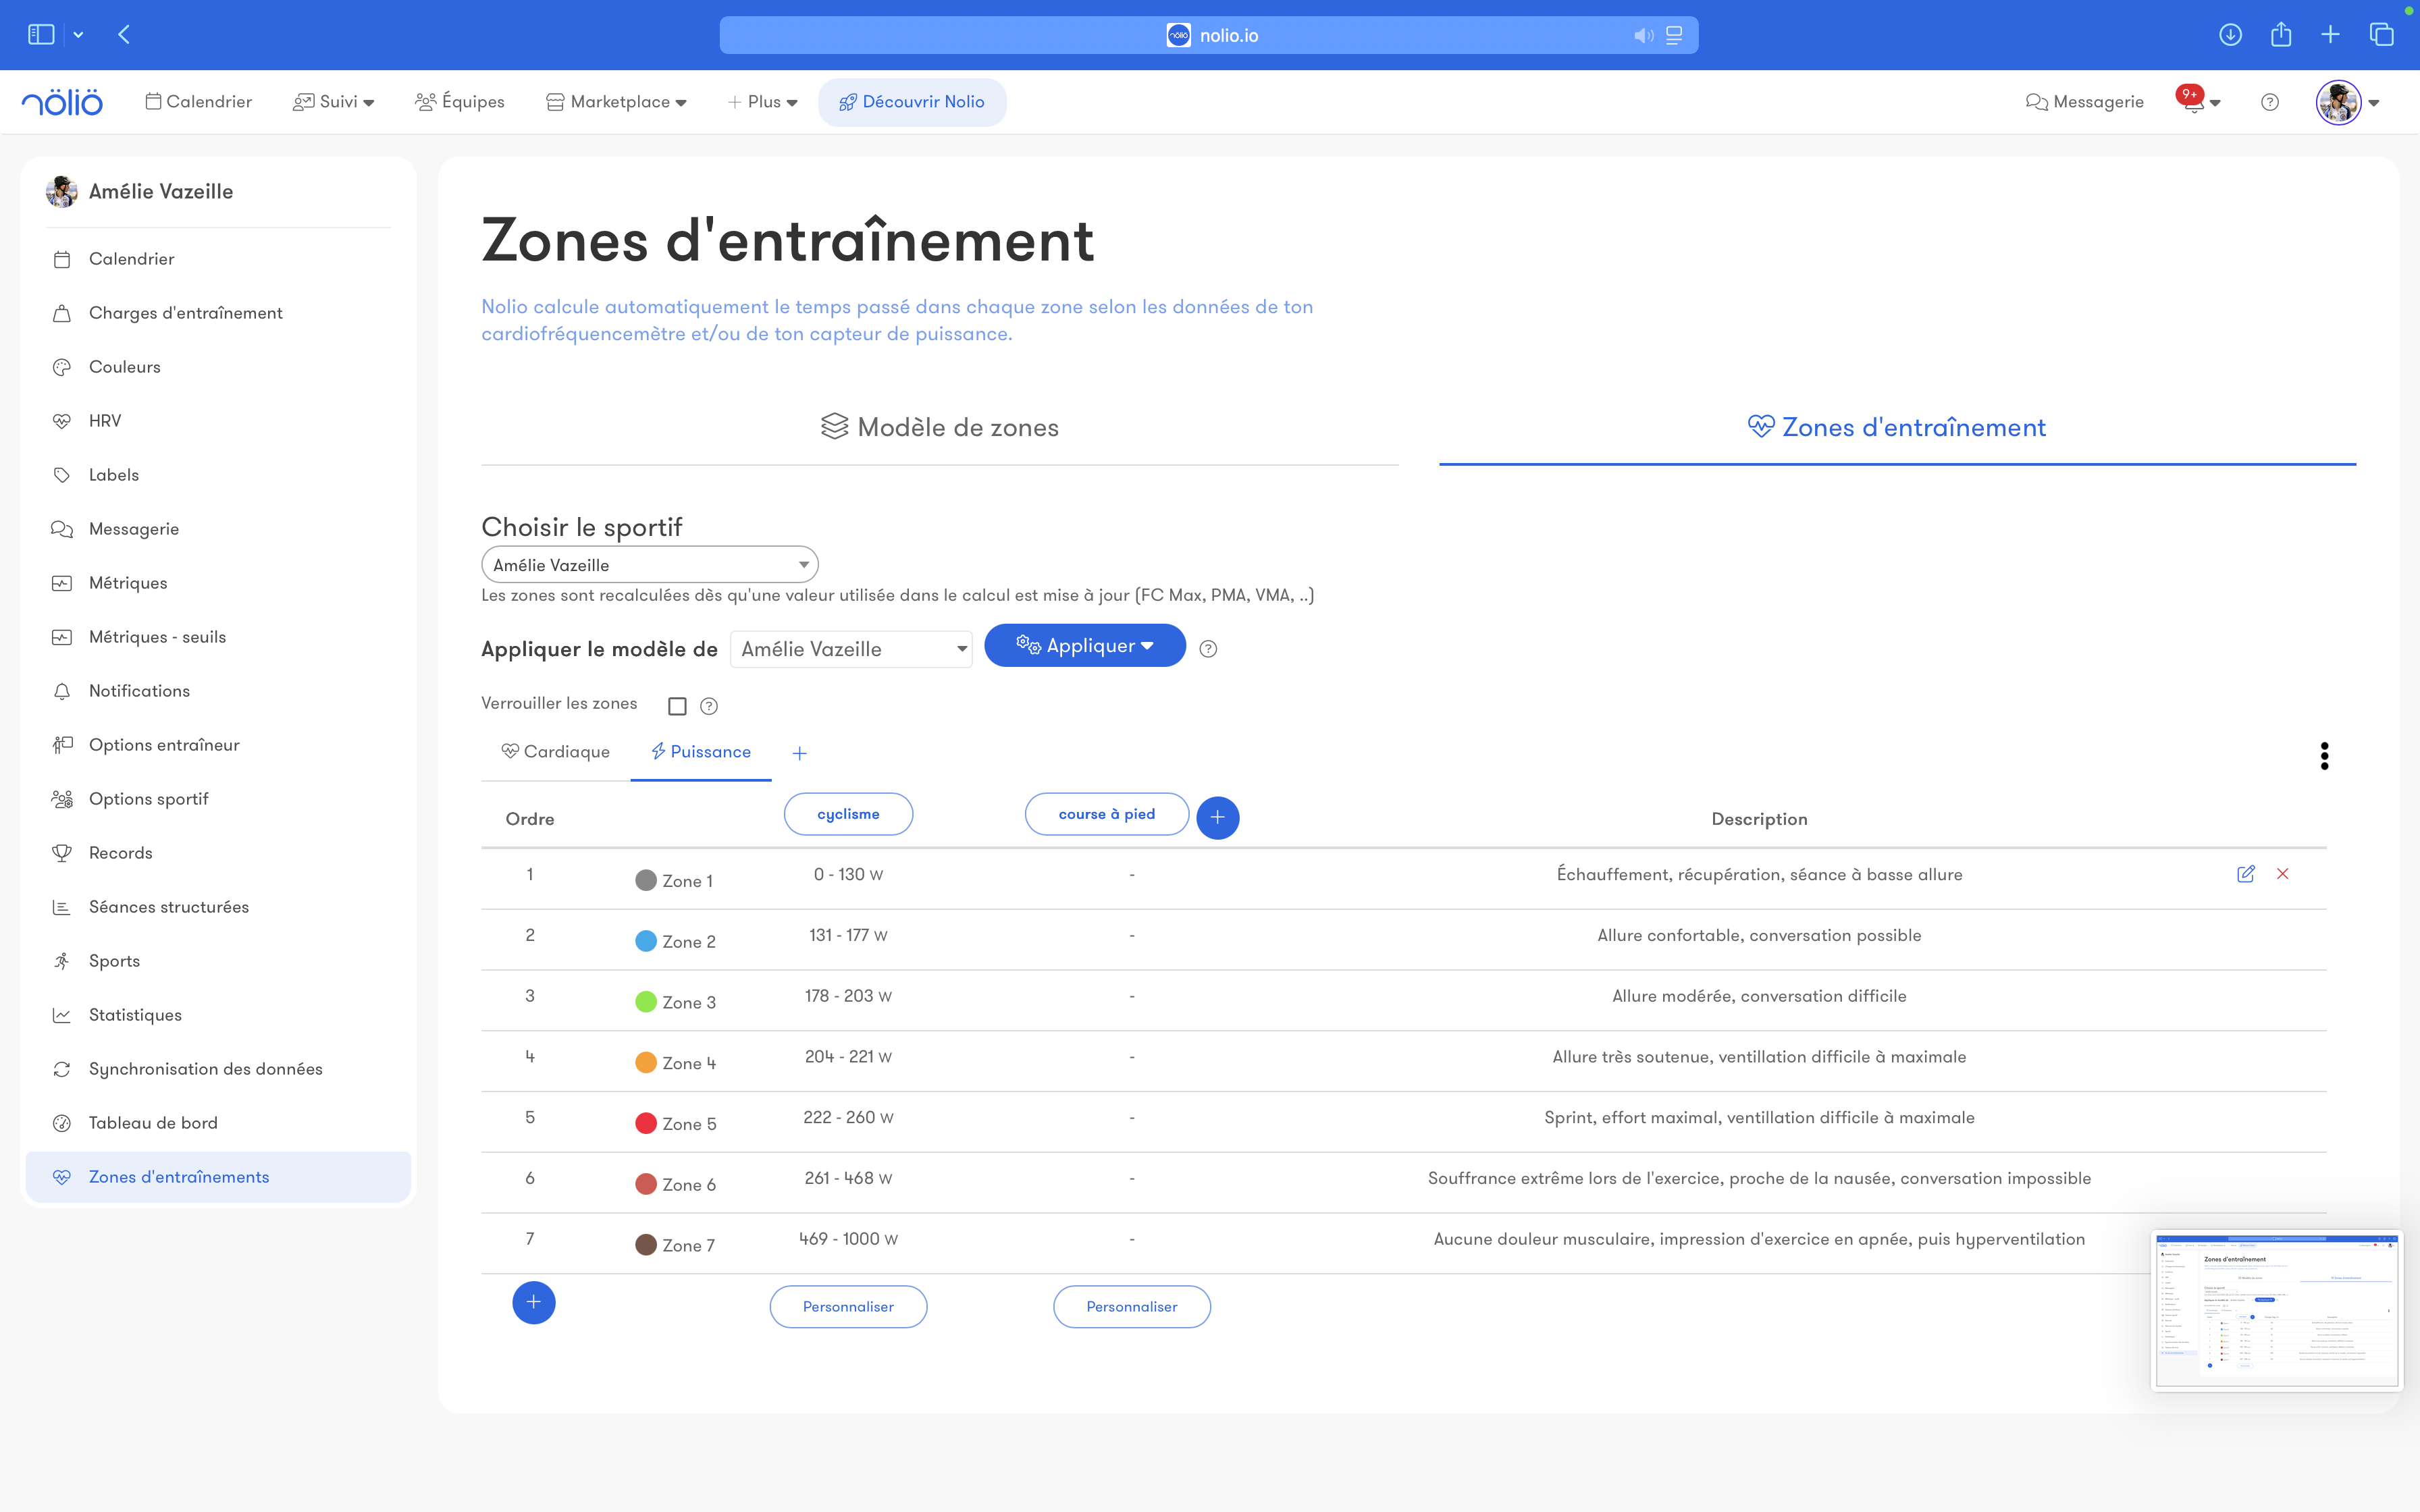Click the Zone 5 red color swatch

[646, 1123]
